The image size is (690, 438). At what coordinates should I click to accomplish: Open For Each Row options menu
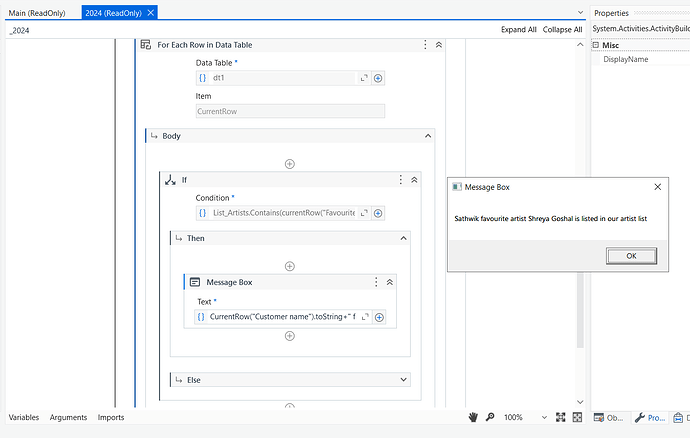click(x=425, y=44)
